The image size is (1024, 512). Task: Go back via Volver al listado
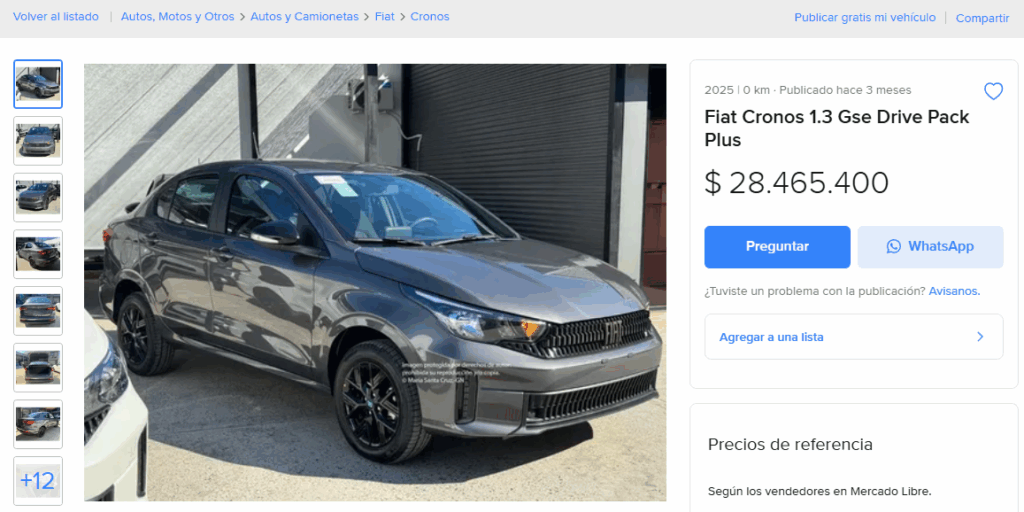[56, 17]
